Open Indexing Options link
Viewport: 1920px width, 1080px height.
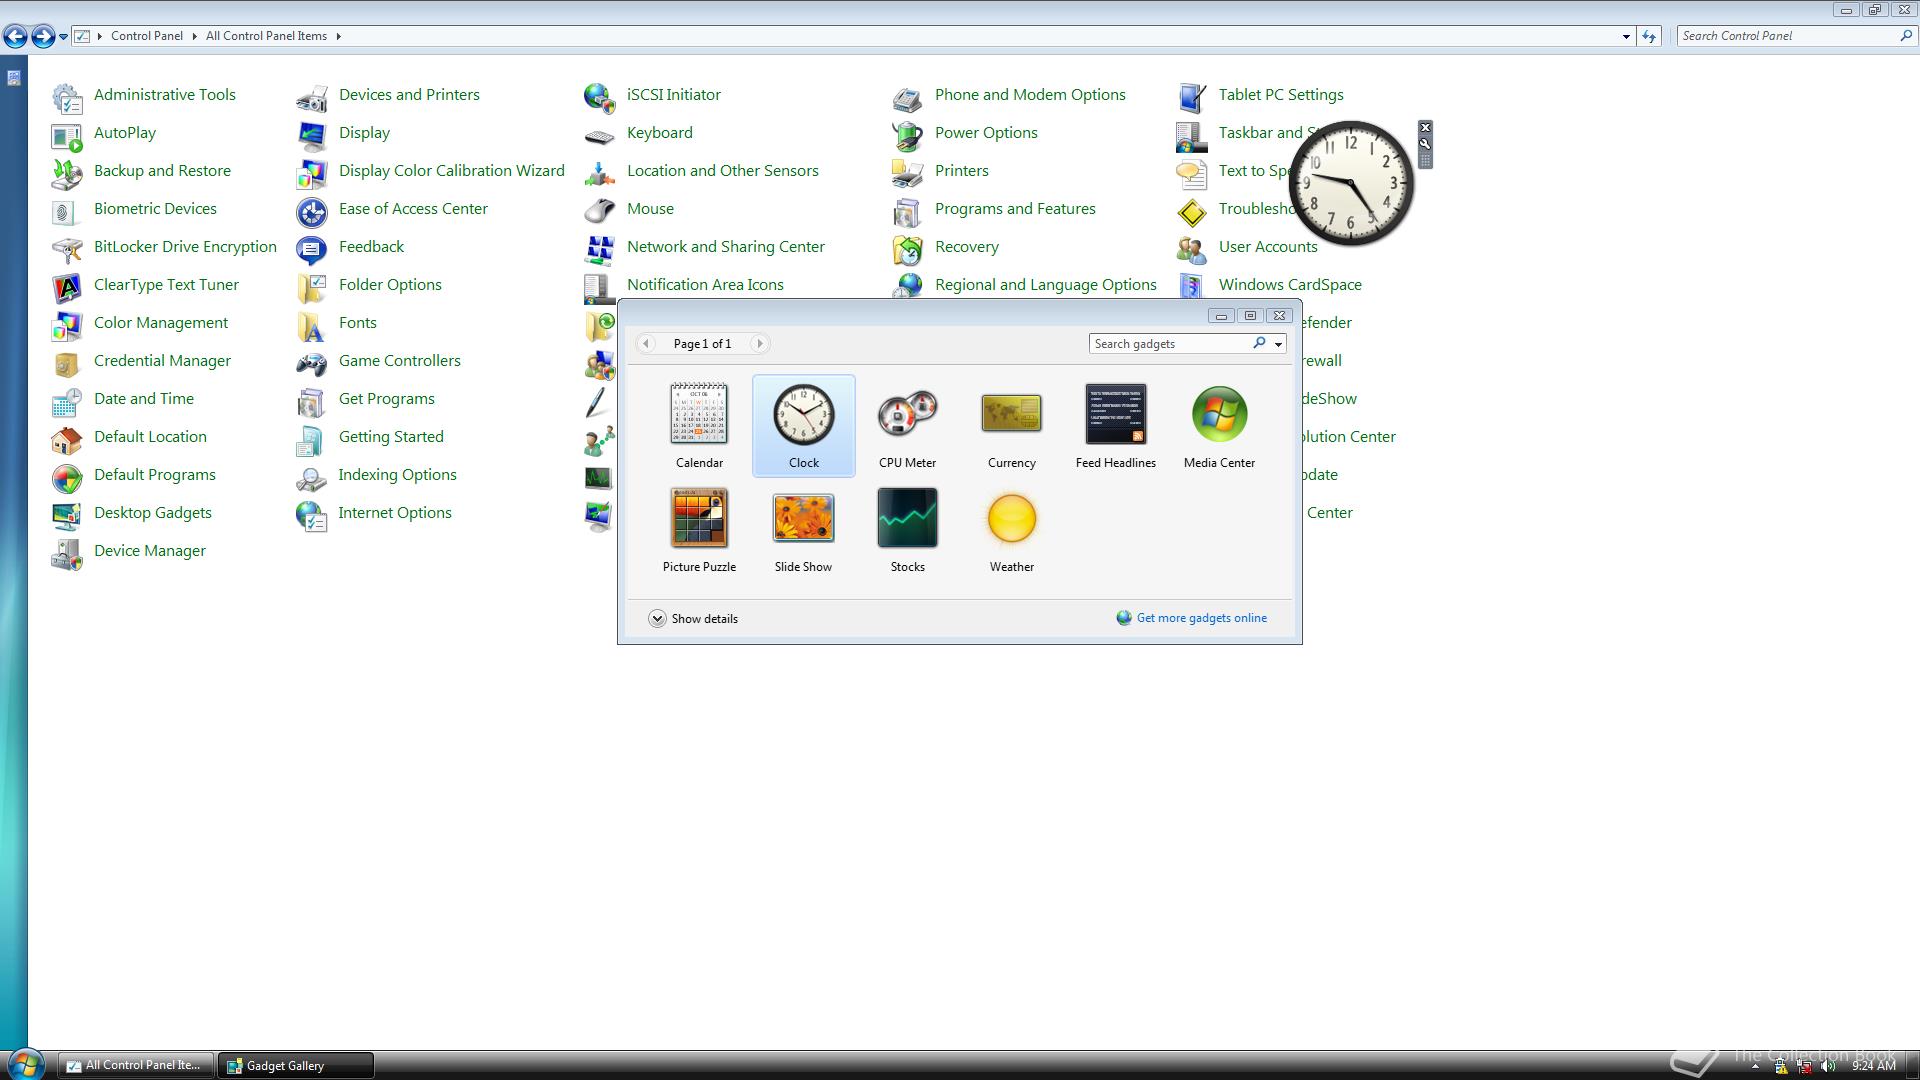397,475
